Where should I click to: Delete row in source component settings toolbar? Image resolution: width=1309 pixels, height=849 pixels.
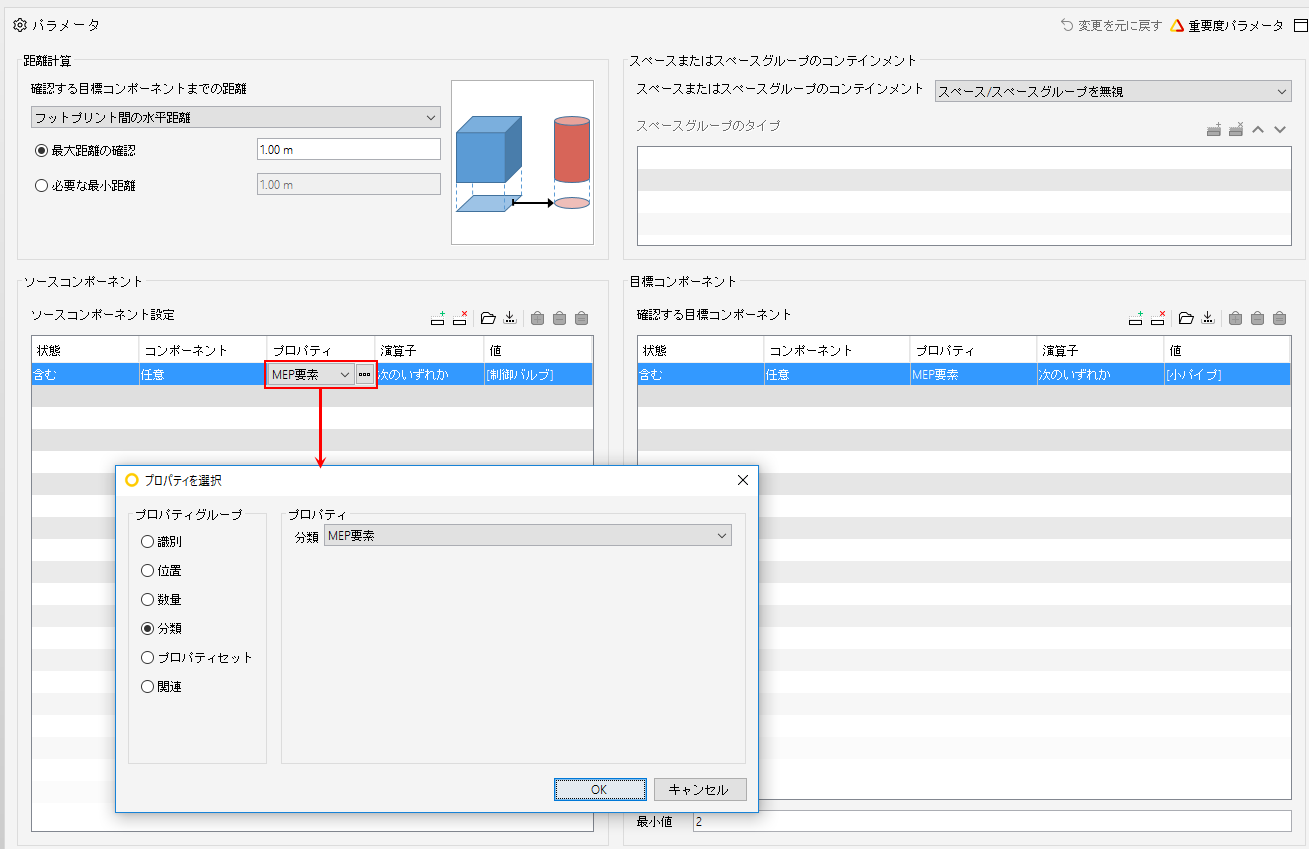[x=460, y=319]
